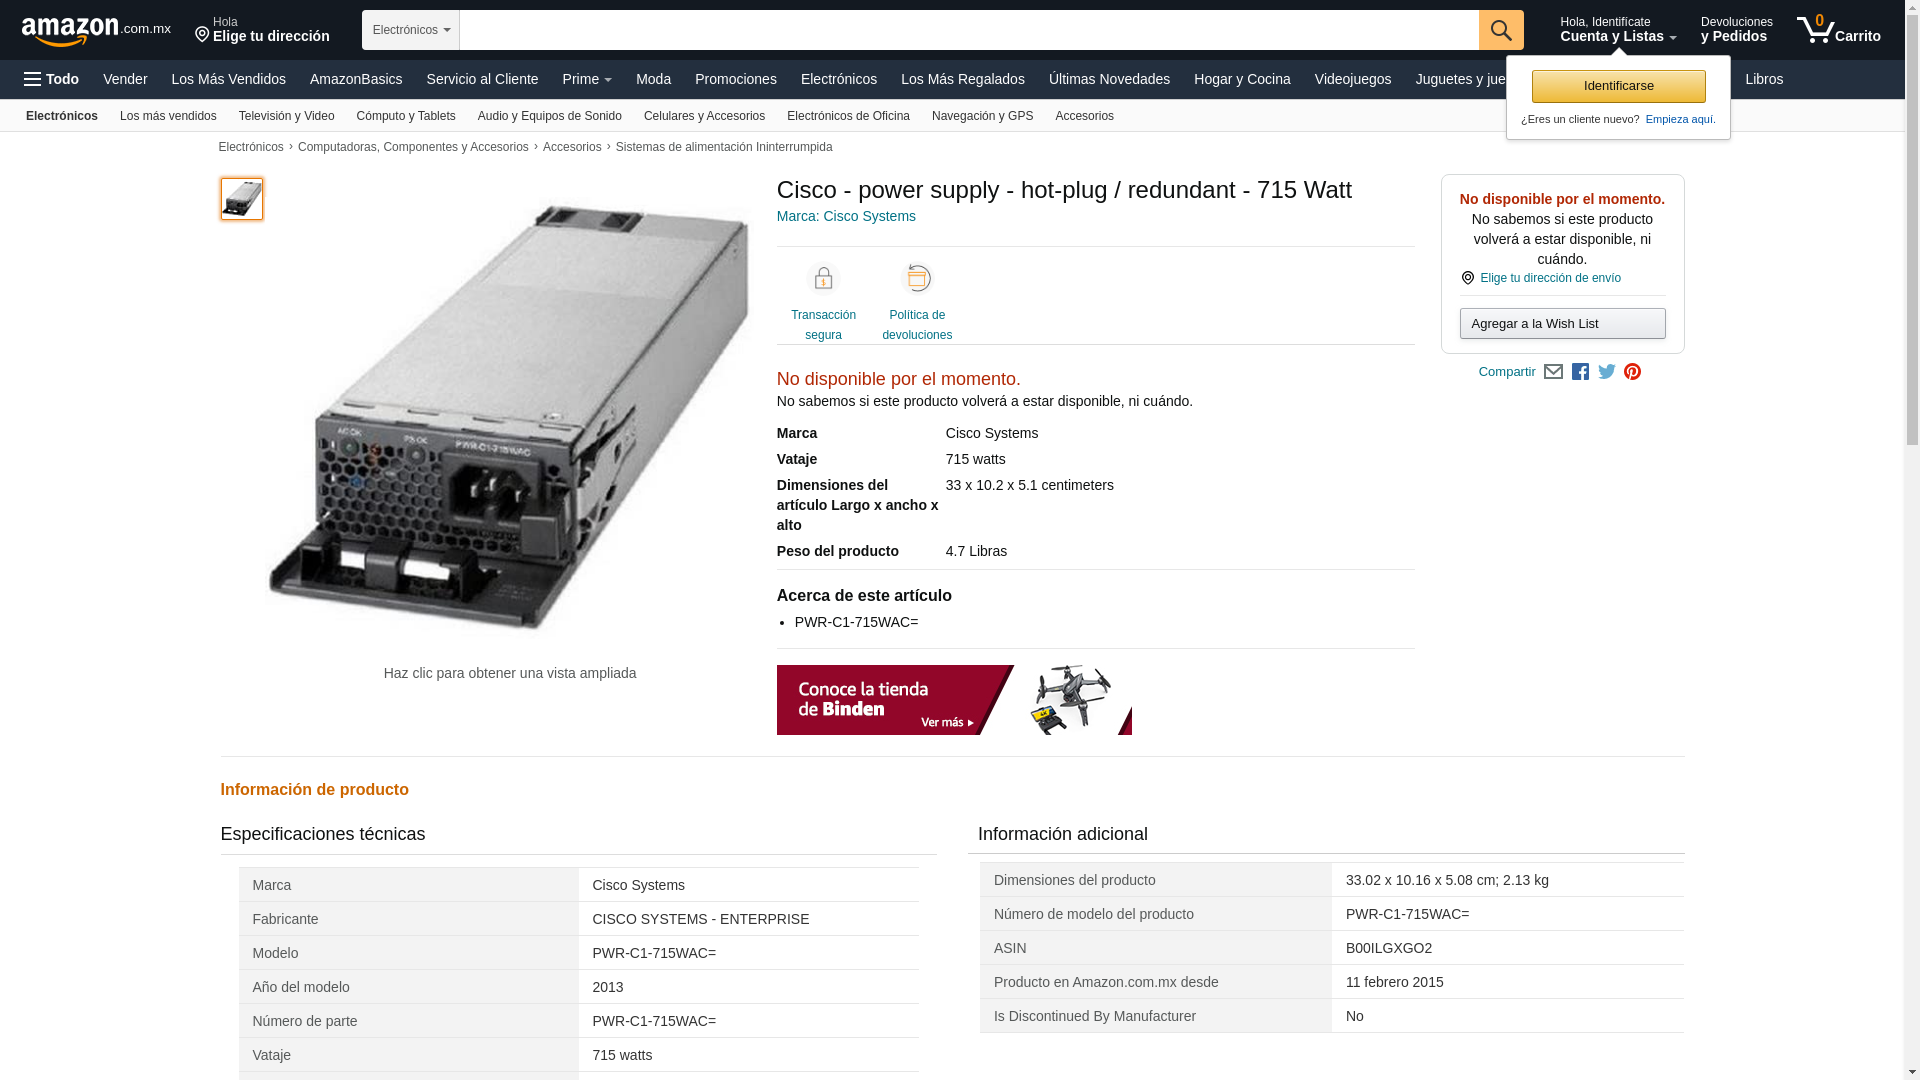Expand the Electrónicos search category dropdown
The width and height of the screenshot is (1920, 1080).
click(x=410, y=30)
